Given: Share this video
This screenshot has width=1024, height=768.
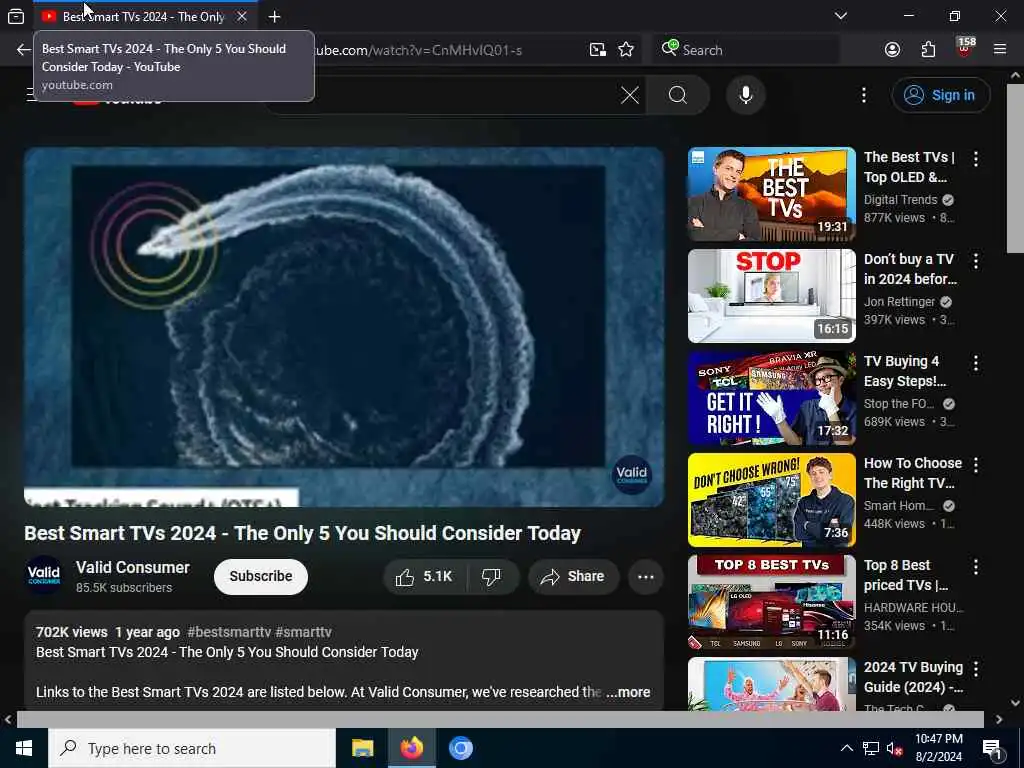Looking at the screenshot, I should [x=573, y=577].
